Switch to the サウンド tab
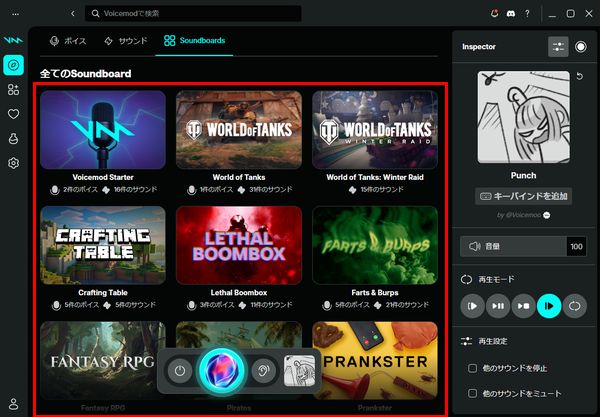600x417 pixels. [126, 41]
